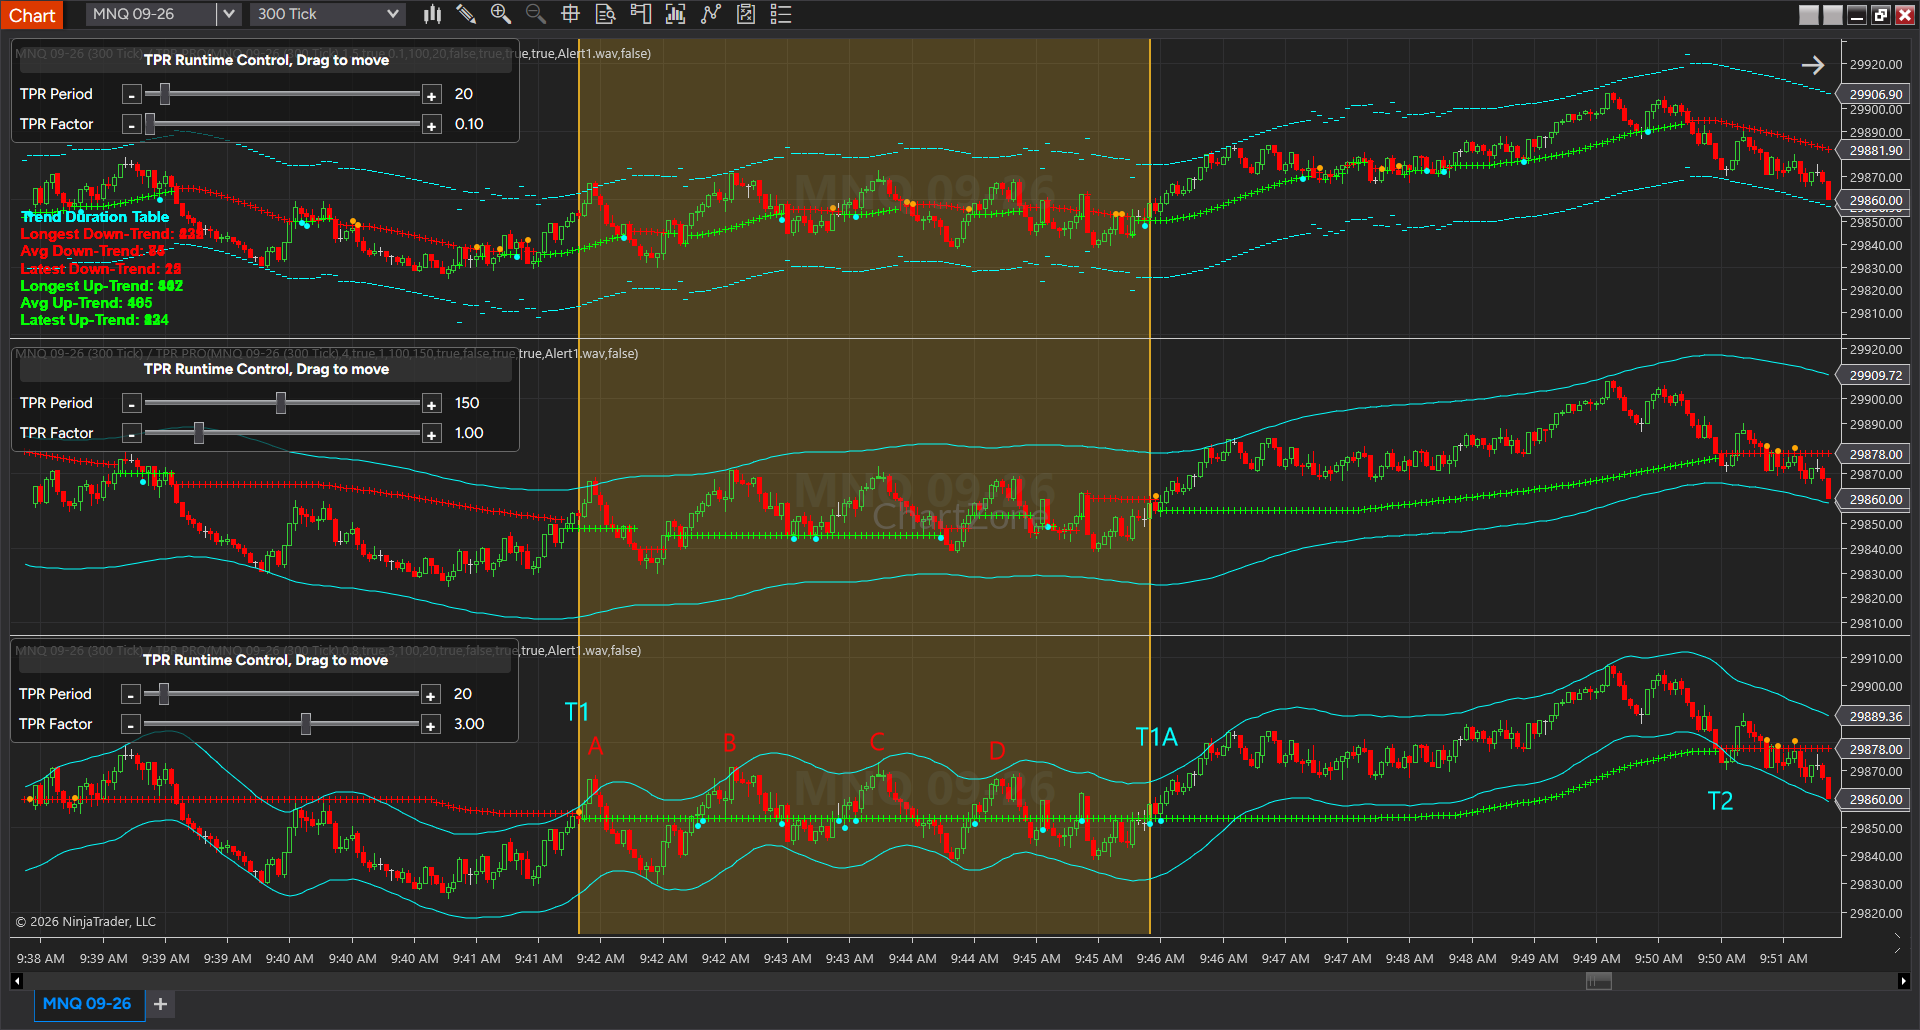Screen dimensions: 1920x1030
Task: Click the TPR Period 150 slider handle
Action: (x=281, y=402)
